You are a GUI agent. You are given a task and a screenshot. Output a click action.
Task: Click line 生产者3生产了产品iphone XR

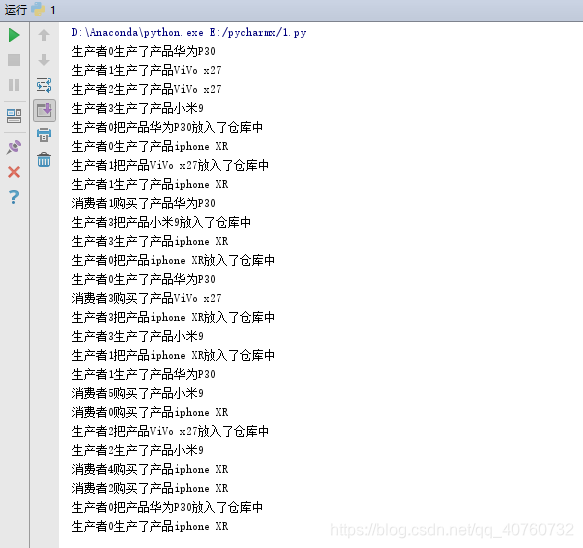(x=150, y=241)
